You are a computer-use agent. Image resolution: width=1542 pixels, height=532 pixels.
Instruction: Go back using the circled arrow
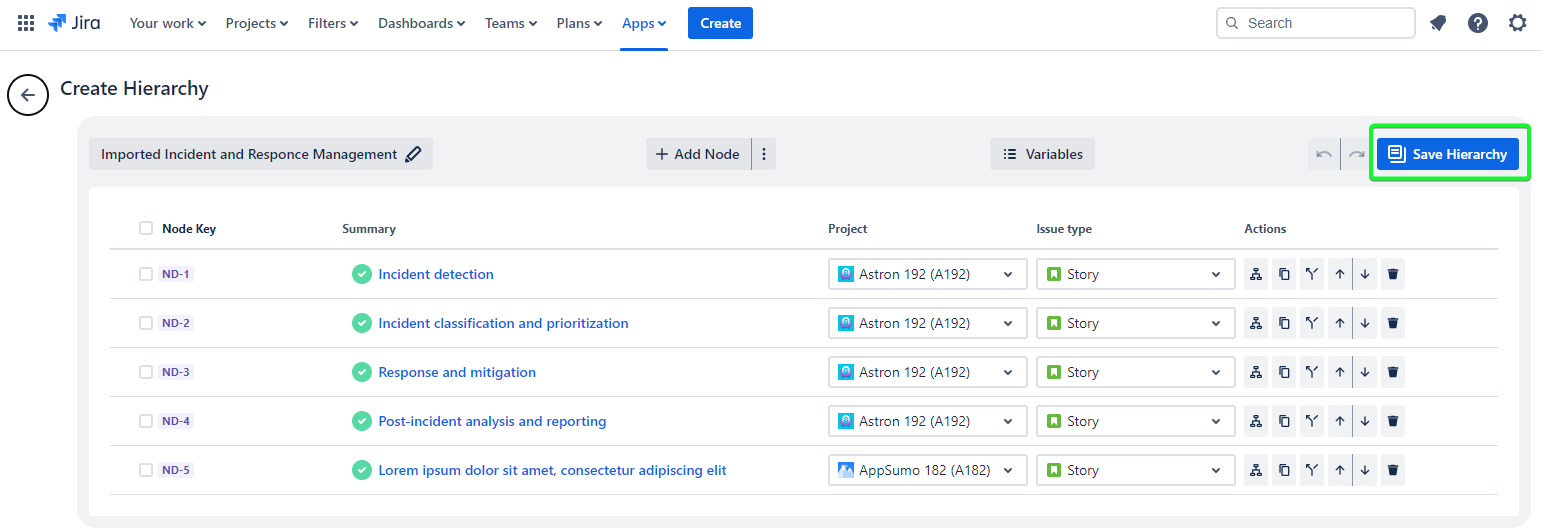28,95
